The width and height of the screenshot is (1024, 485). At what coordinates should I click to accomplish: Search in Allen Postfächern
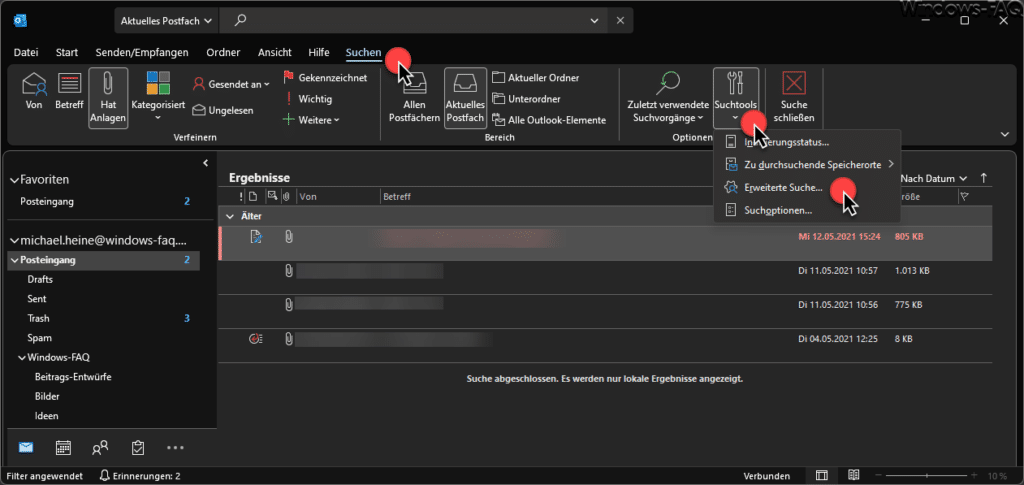414,98
